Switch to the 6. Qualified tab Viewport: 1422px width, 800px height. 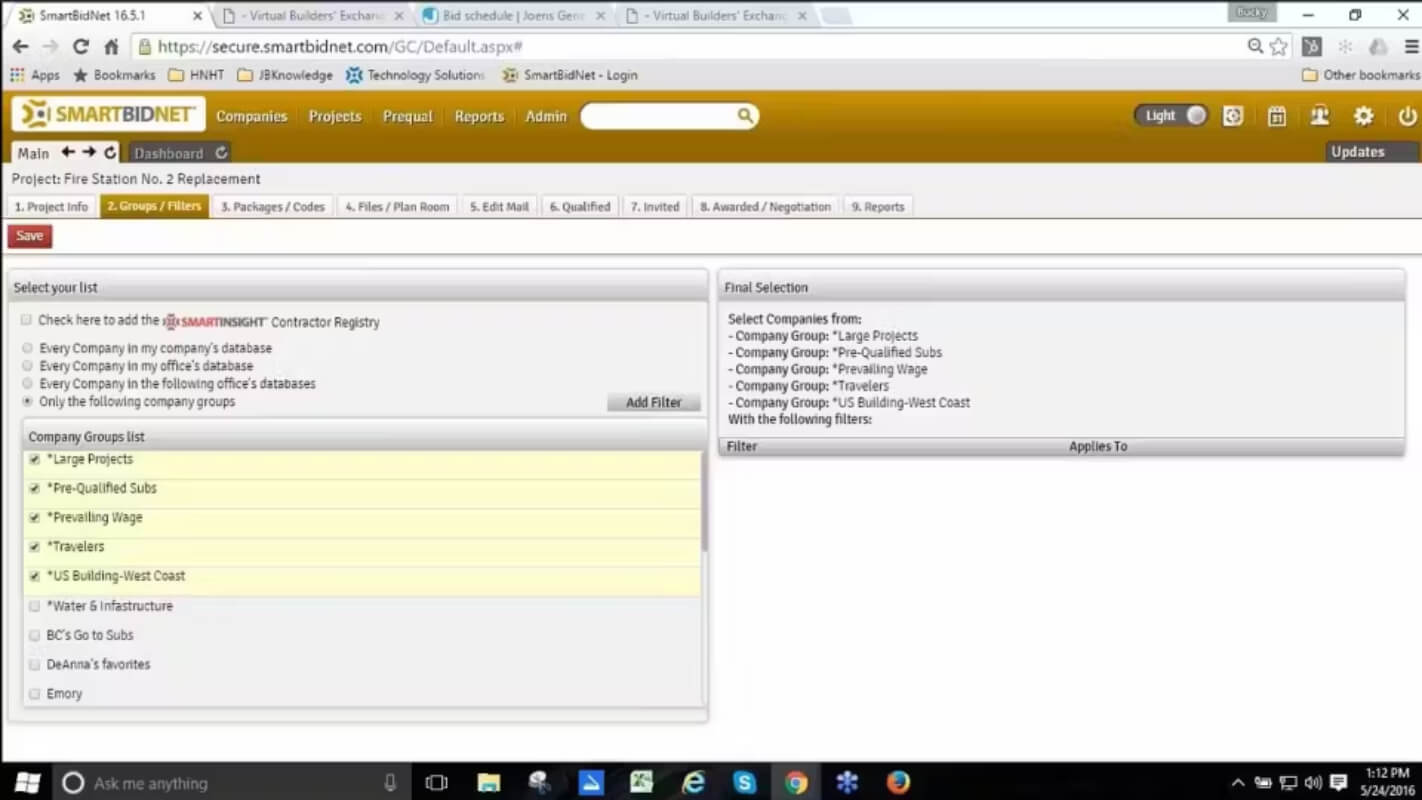point(580,207)
